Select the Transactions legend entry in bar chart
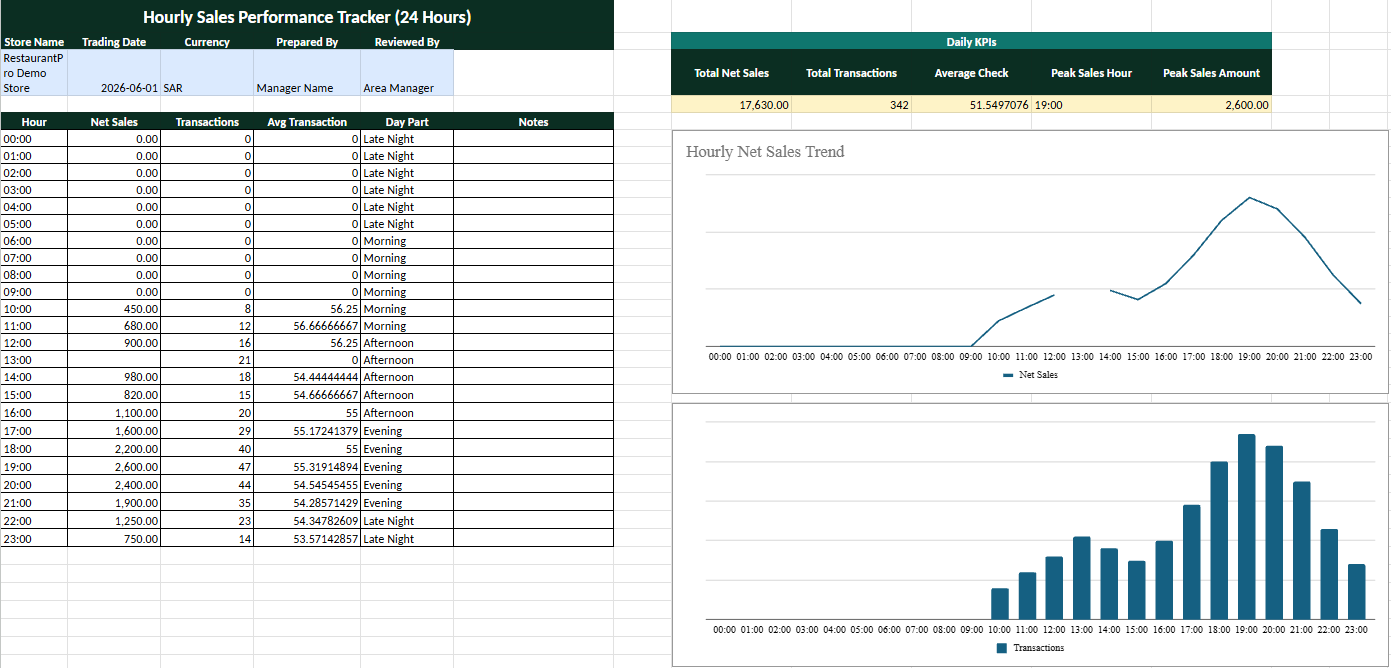The image size is (1391, 668). 1030,648
